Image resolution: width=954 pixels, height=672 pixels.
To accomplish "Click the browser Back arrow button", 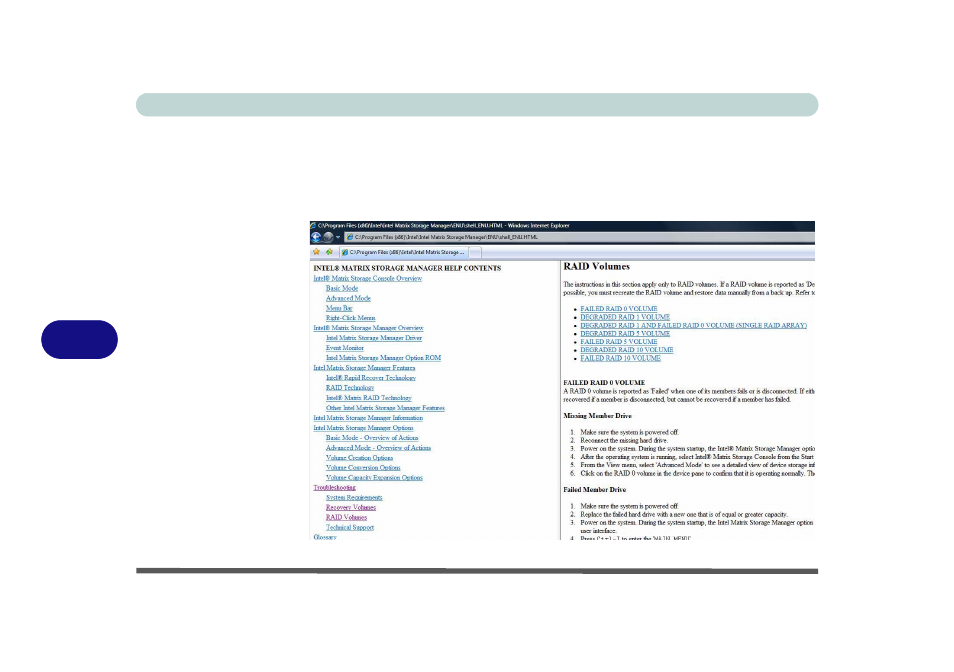I will 316,237.
